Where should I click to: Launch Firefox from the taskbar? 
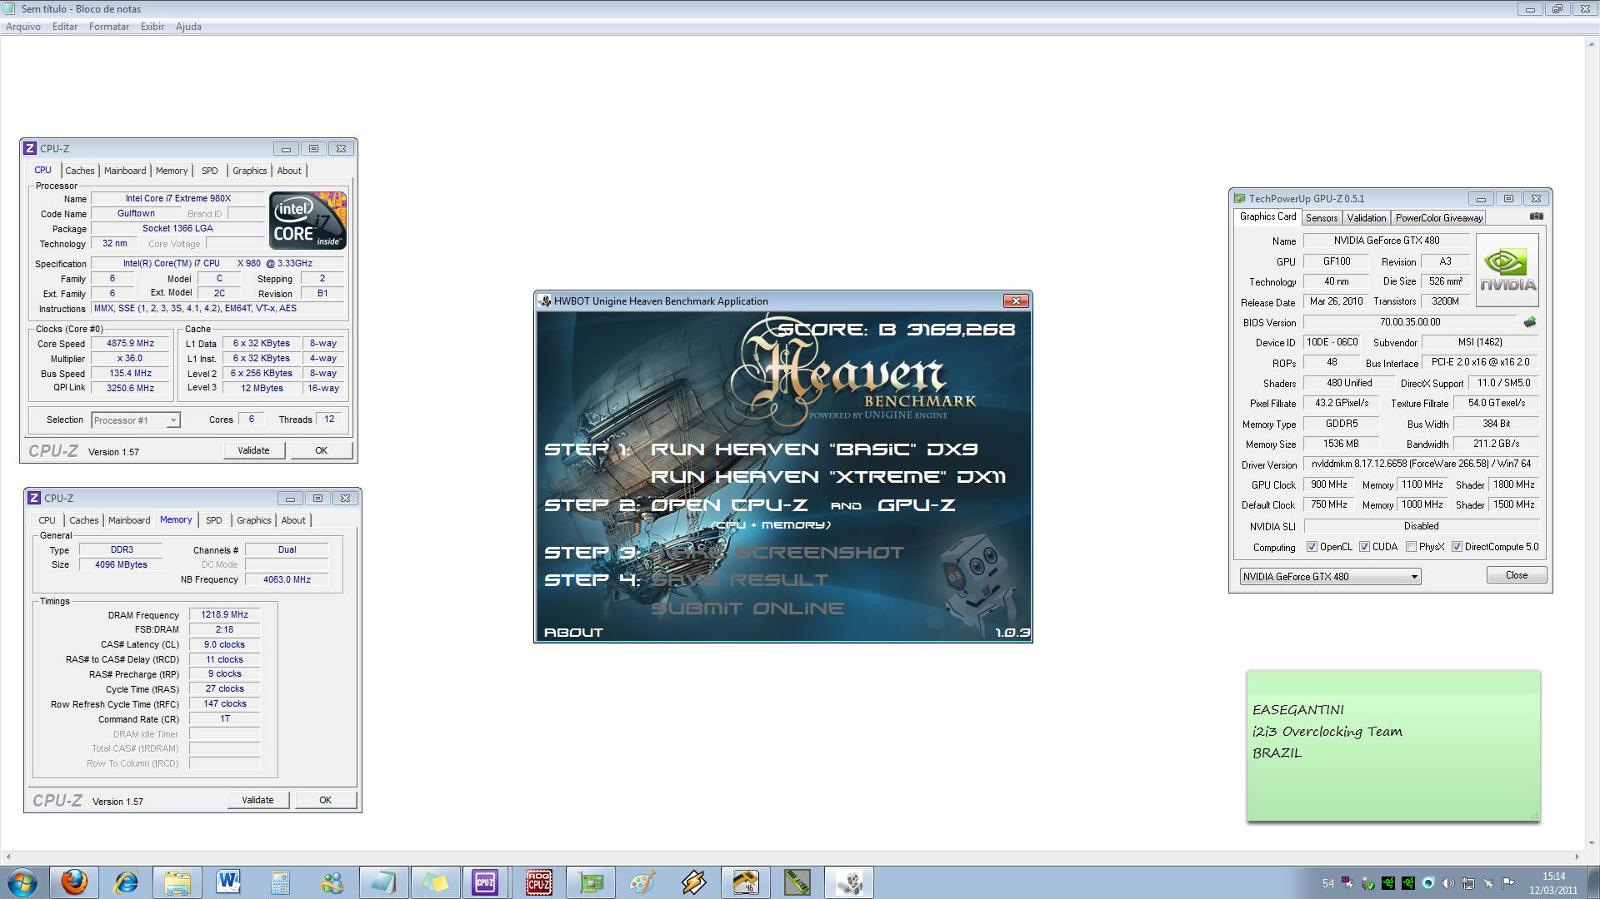(74, 882)
